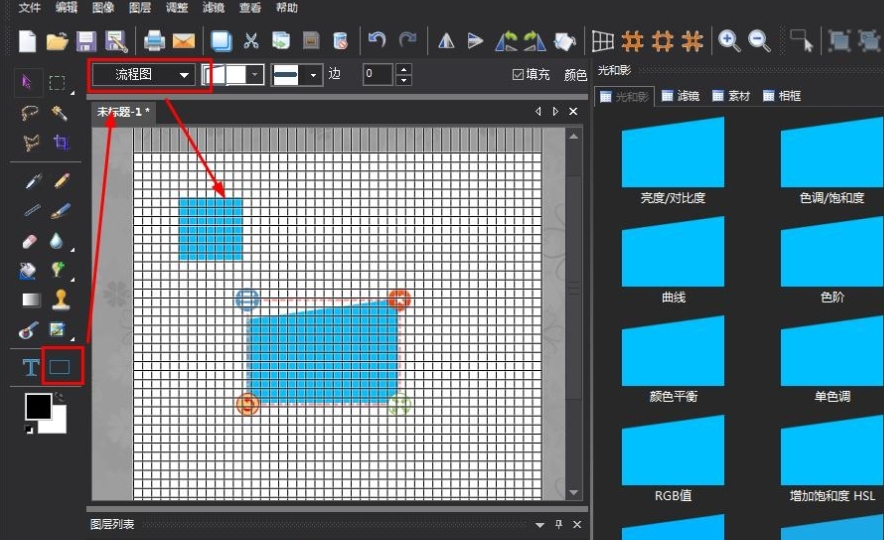This screenshot has width=884, height=540.
Task: Open the 滤镜 menu
Action: coord(213,7)
